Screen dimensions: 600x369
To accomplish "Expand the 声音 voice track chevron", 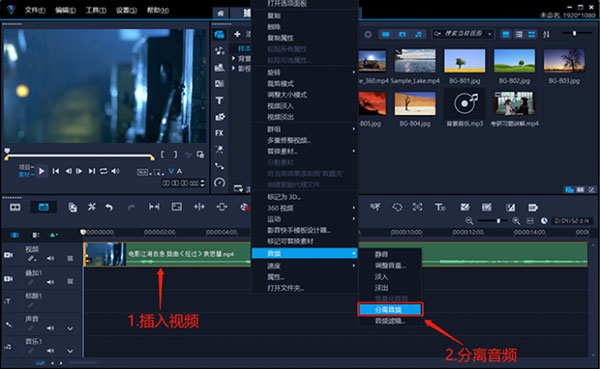I will [70, 328].
